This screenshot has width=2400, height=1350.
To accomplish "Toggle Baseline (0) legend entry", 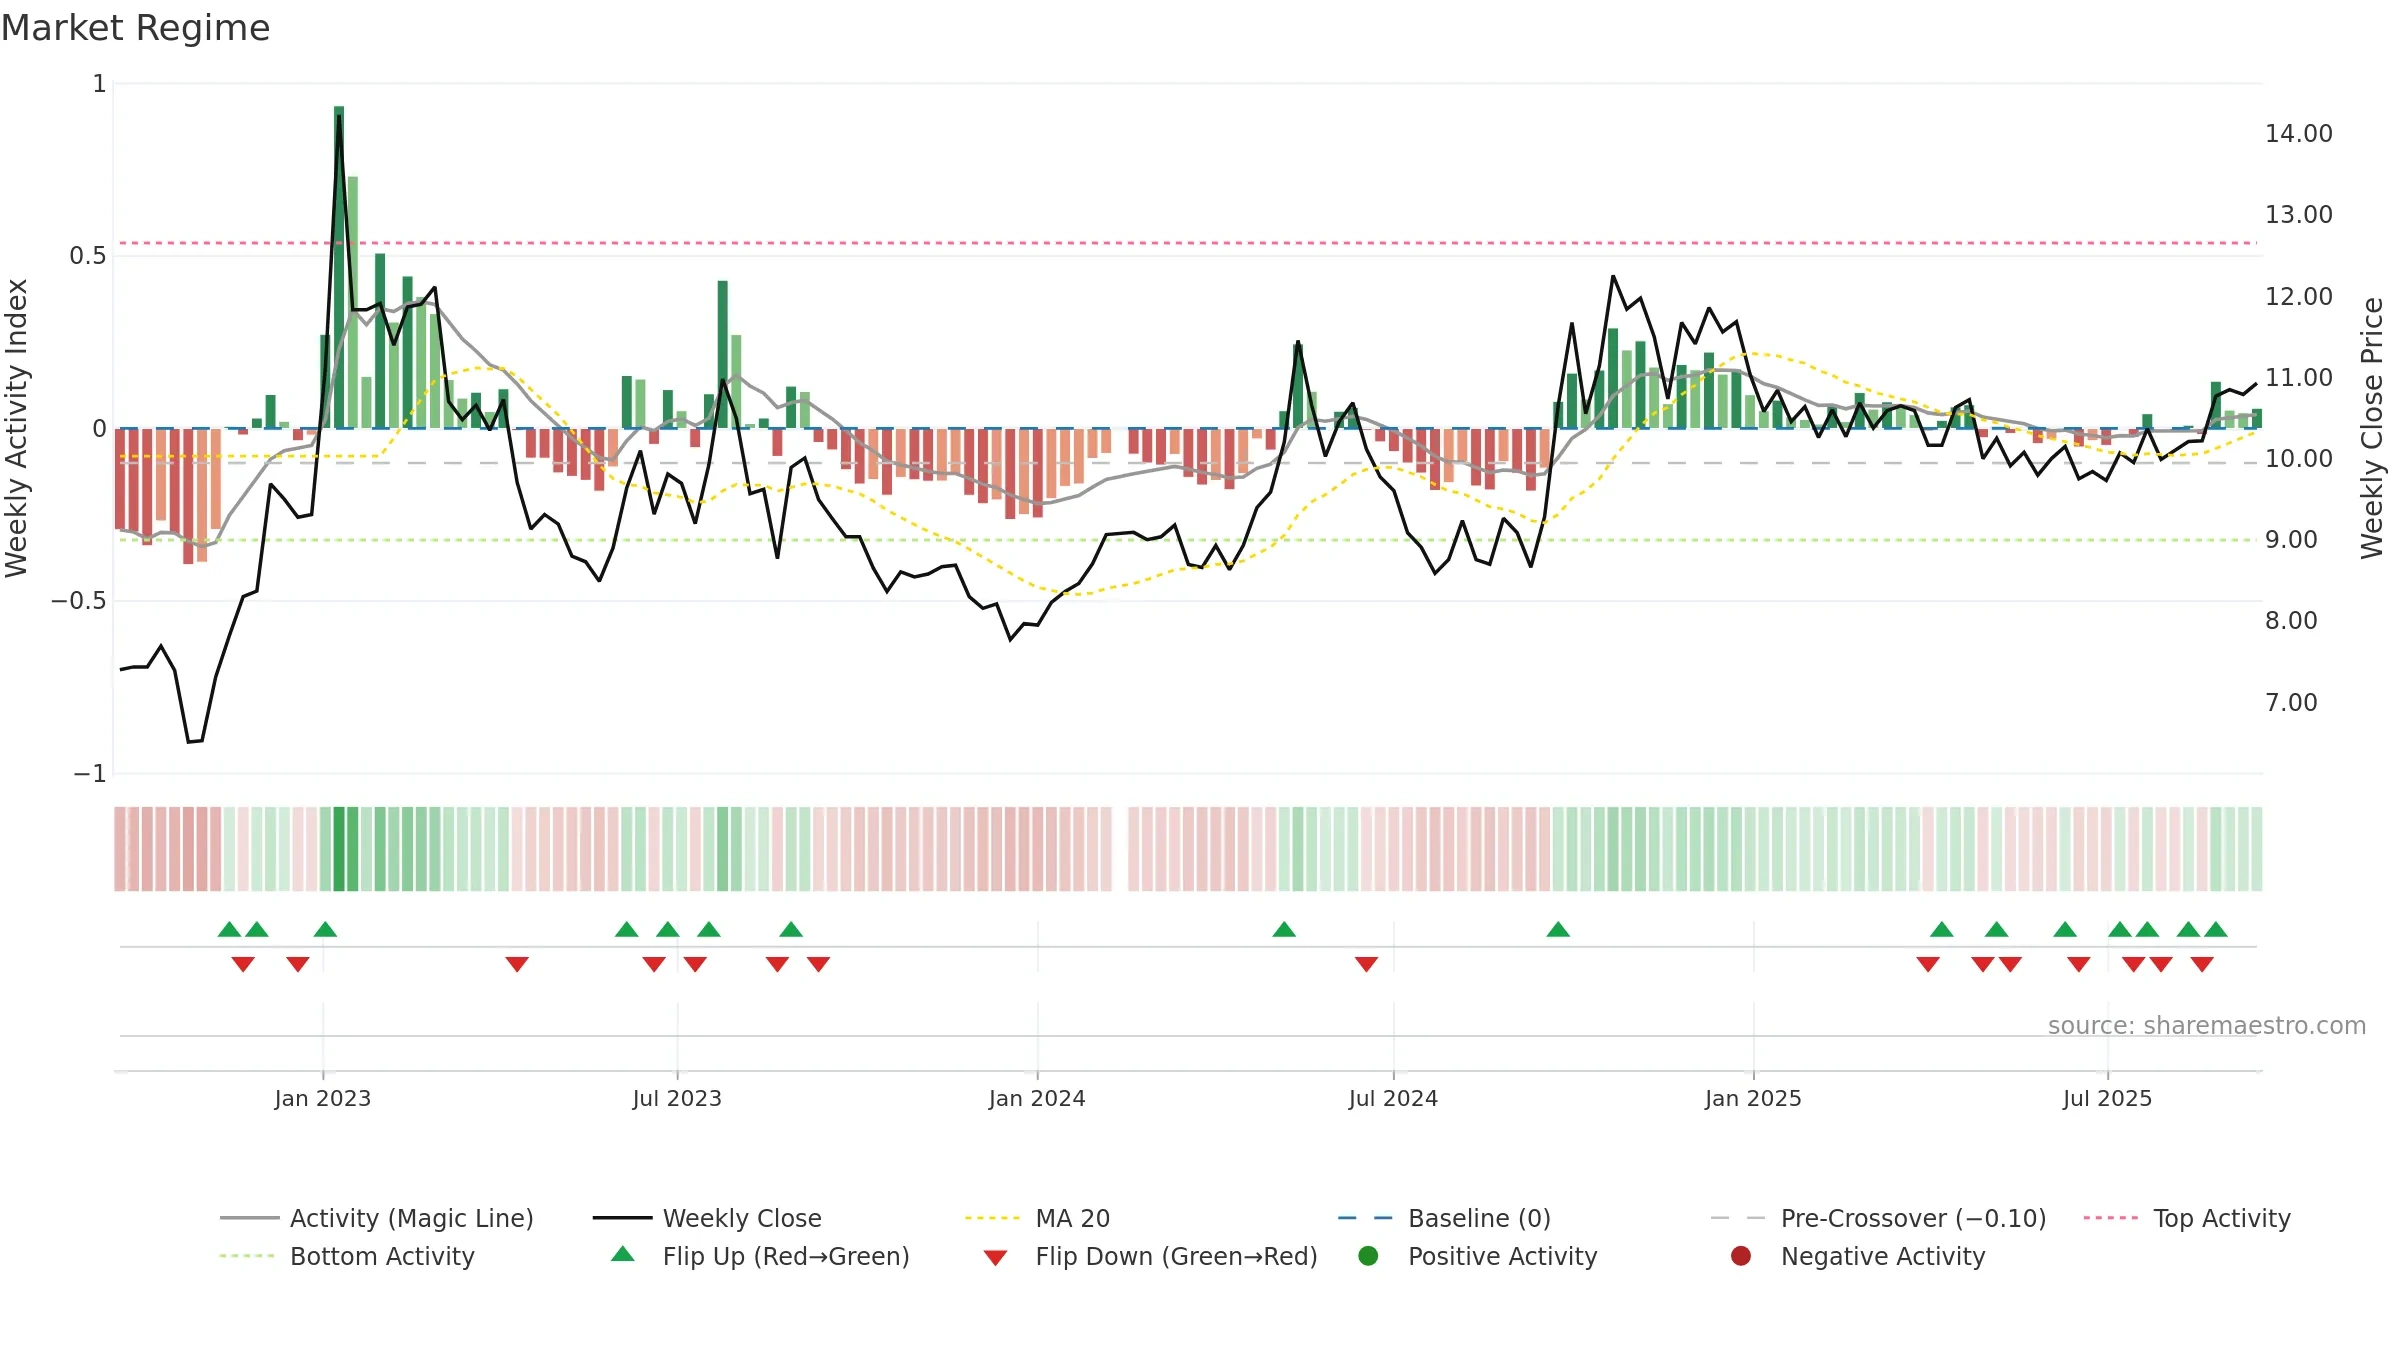I will (x=1444, y=1218).
